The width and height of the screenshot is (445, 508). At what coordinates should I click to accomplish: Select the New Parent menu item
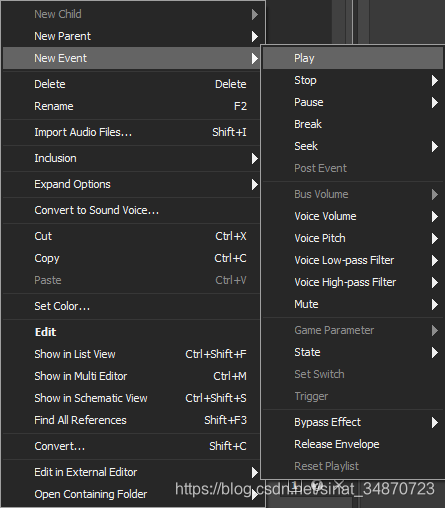tap(131, 36)
